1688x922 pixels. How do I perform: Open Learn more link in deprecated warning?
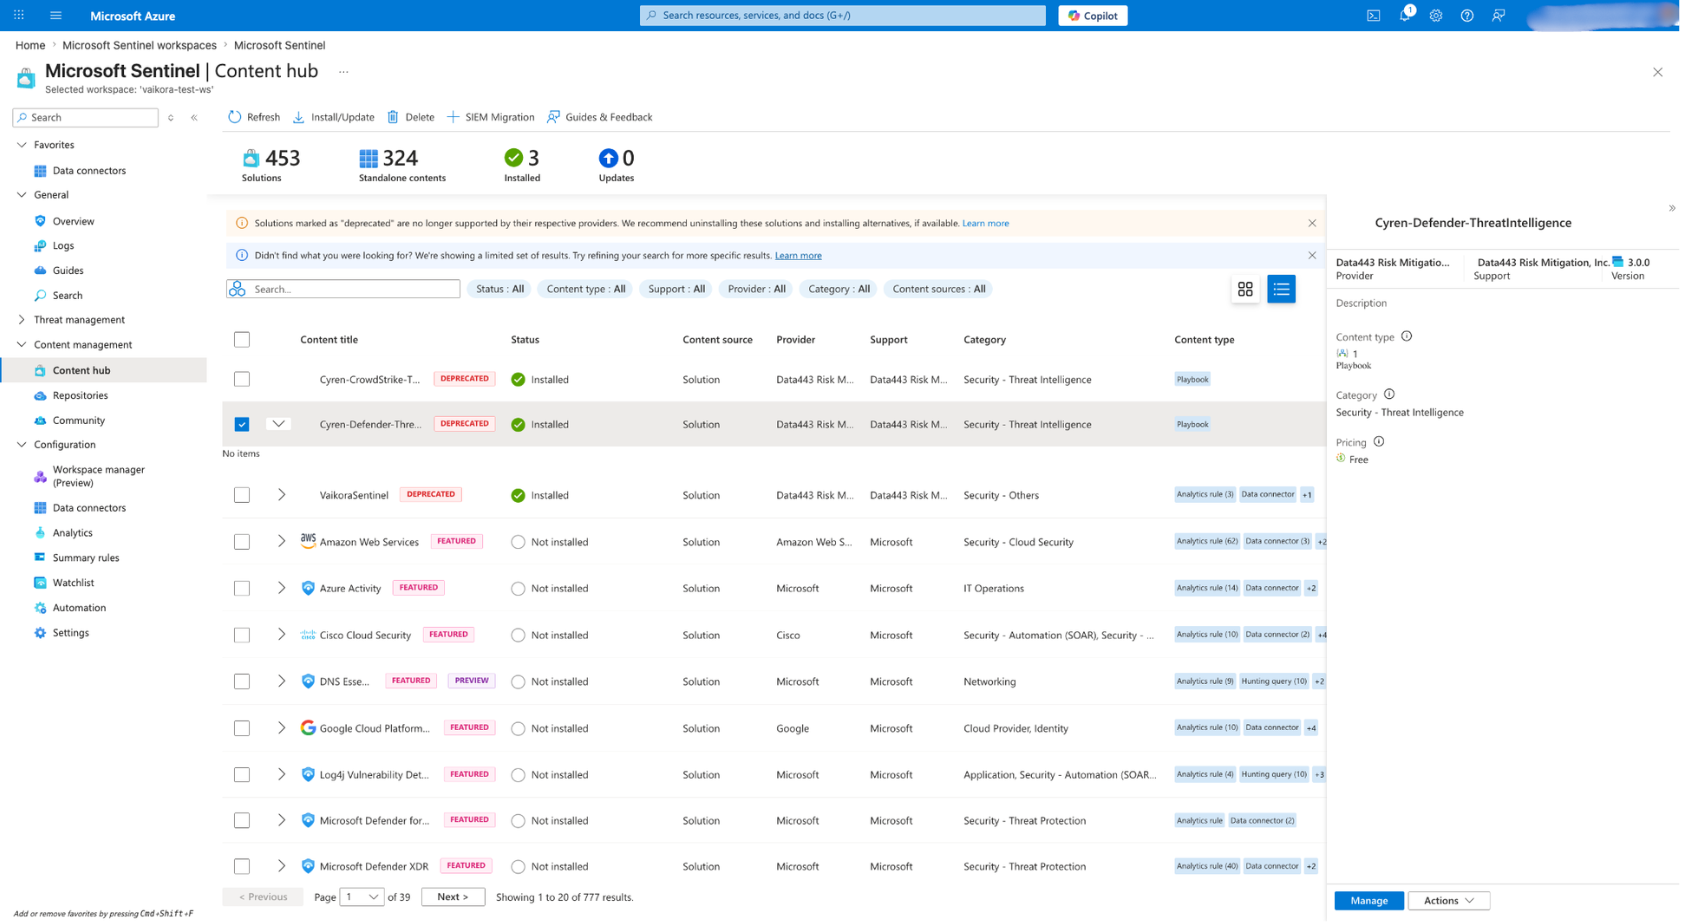coord(985,223)
